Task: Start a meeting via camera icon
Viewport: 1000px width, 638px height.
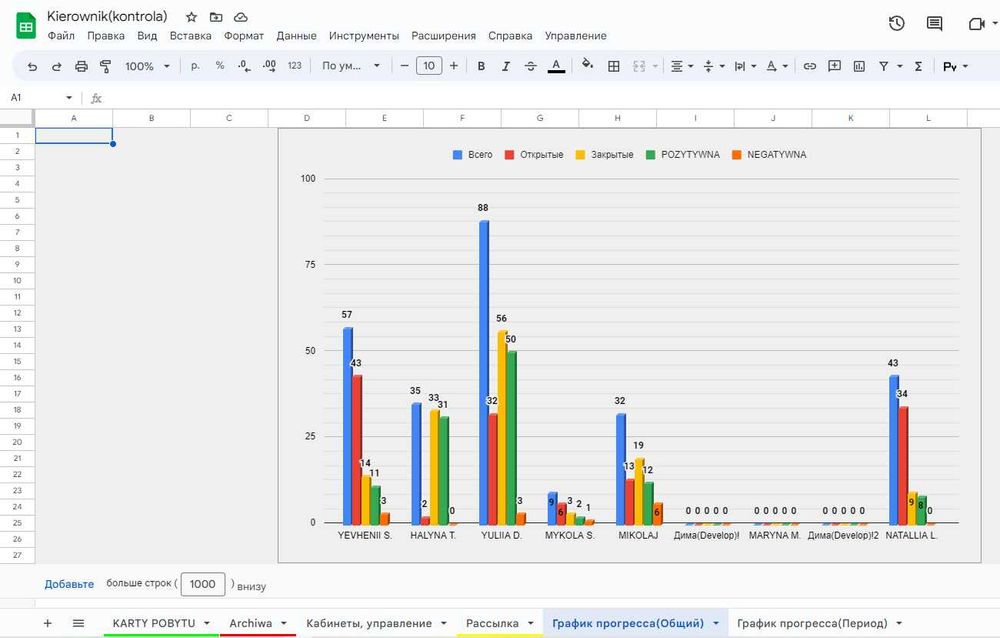Action: click(976, 24)
